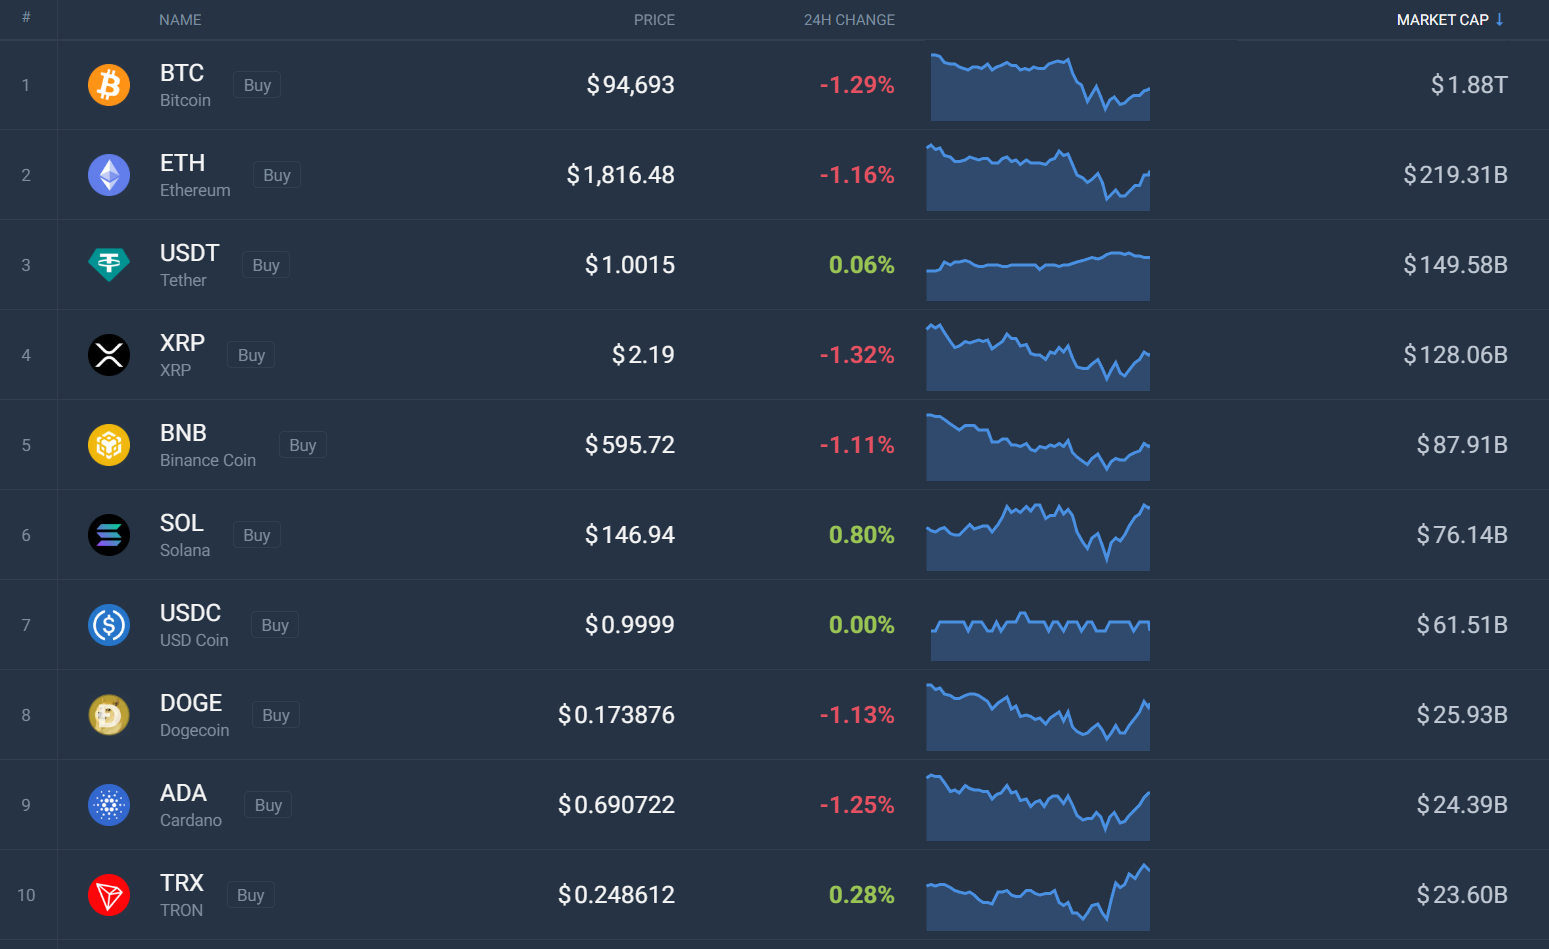Open the TRX price sparkline chart
Screen dimensions: 1549x949
point(1038,897)
